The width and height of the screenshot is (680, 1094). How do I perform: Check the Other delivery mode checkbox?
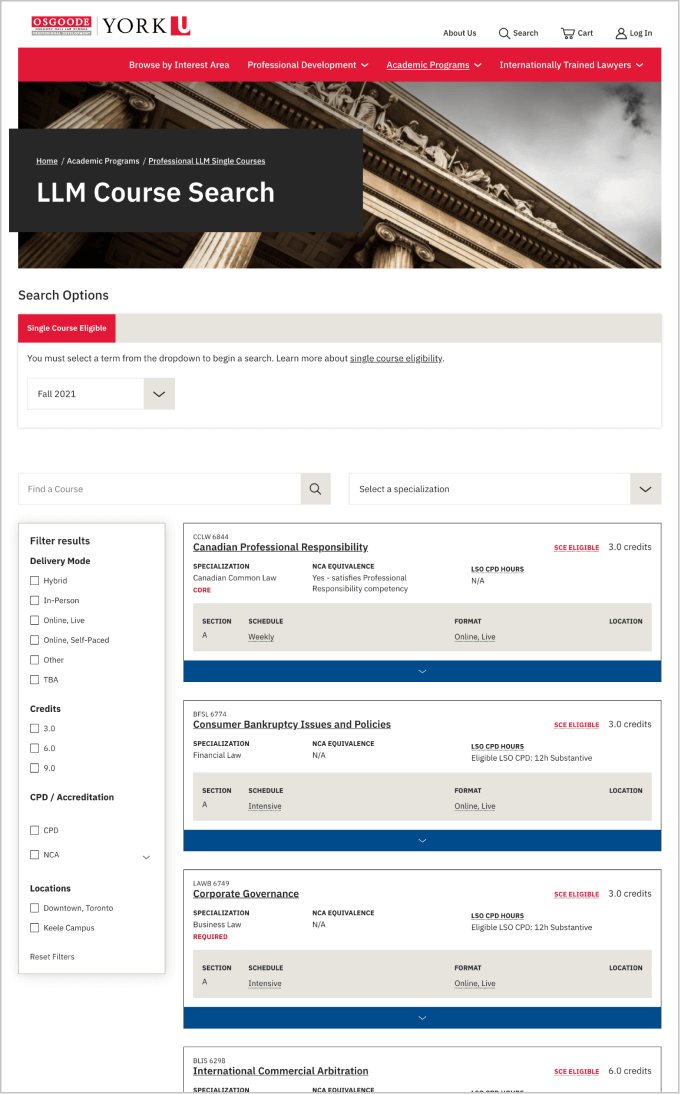click(34, 659)
